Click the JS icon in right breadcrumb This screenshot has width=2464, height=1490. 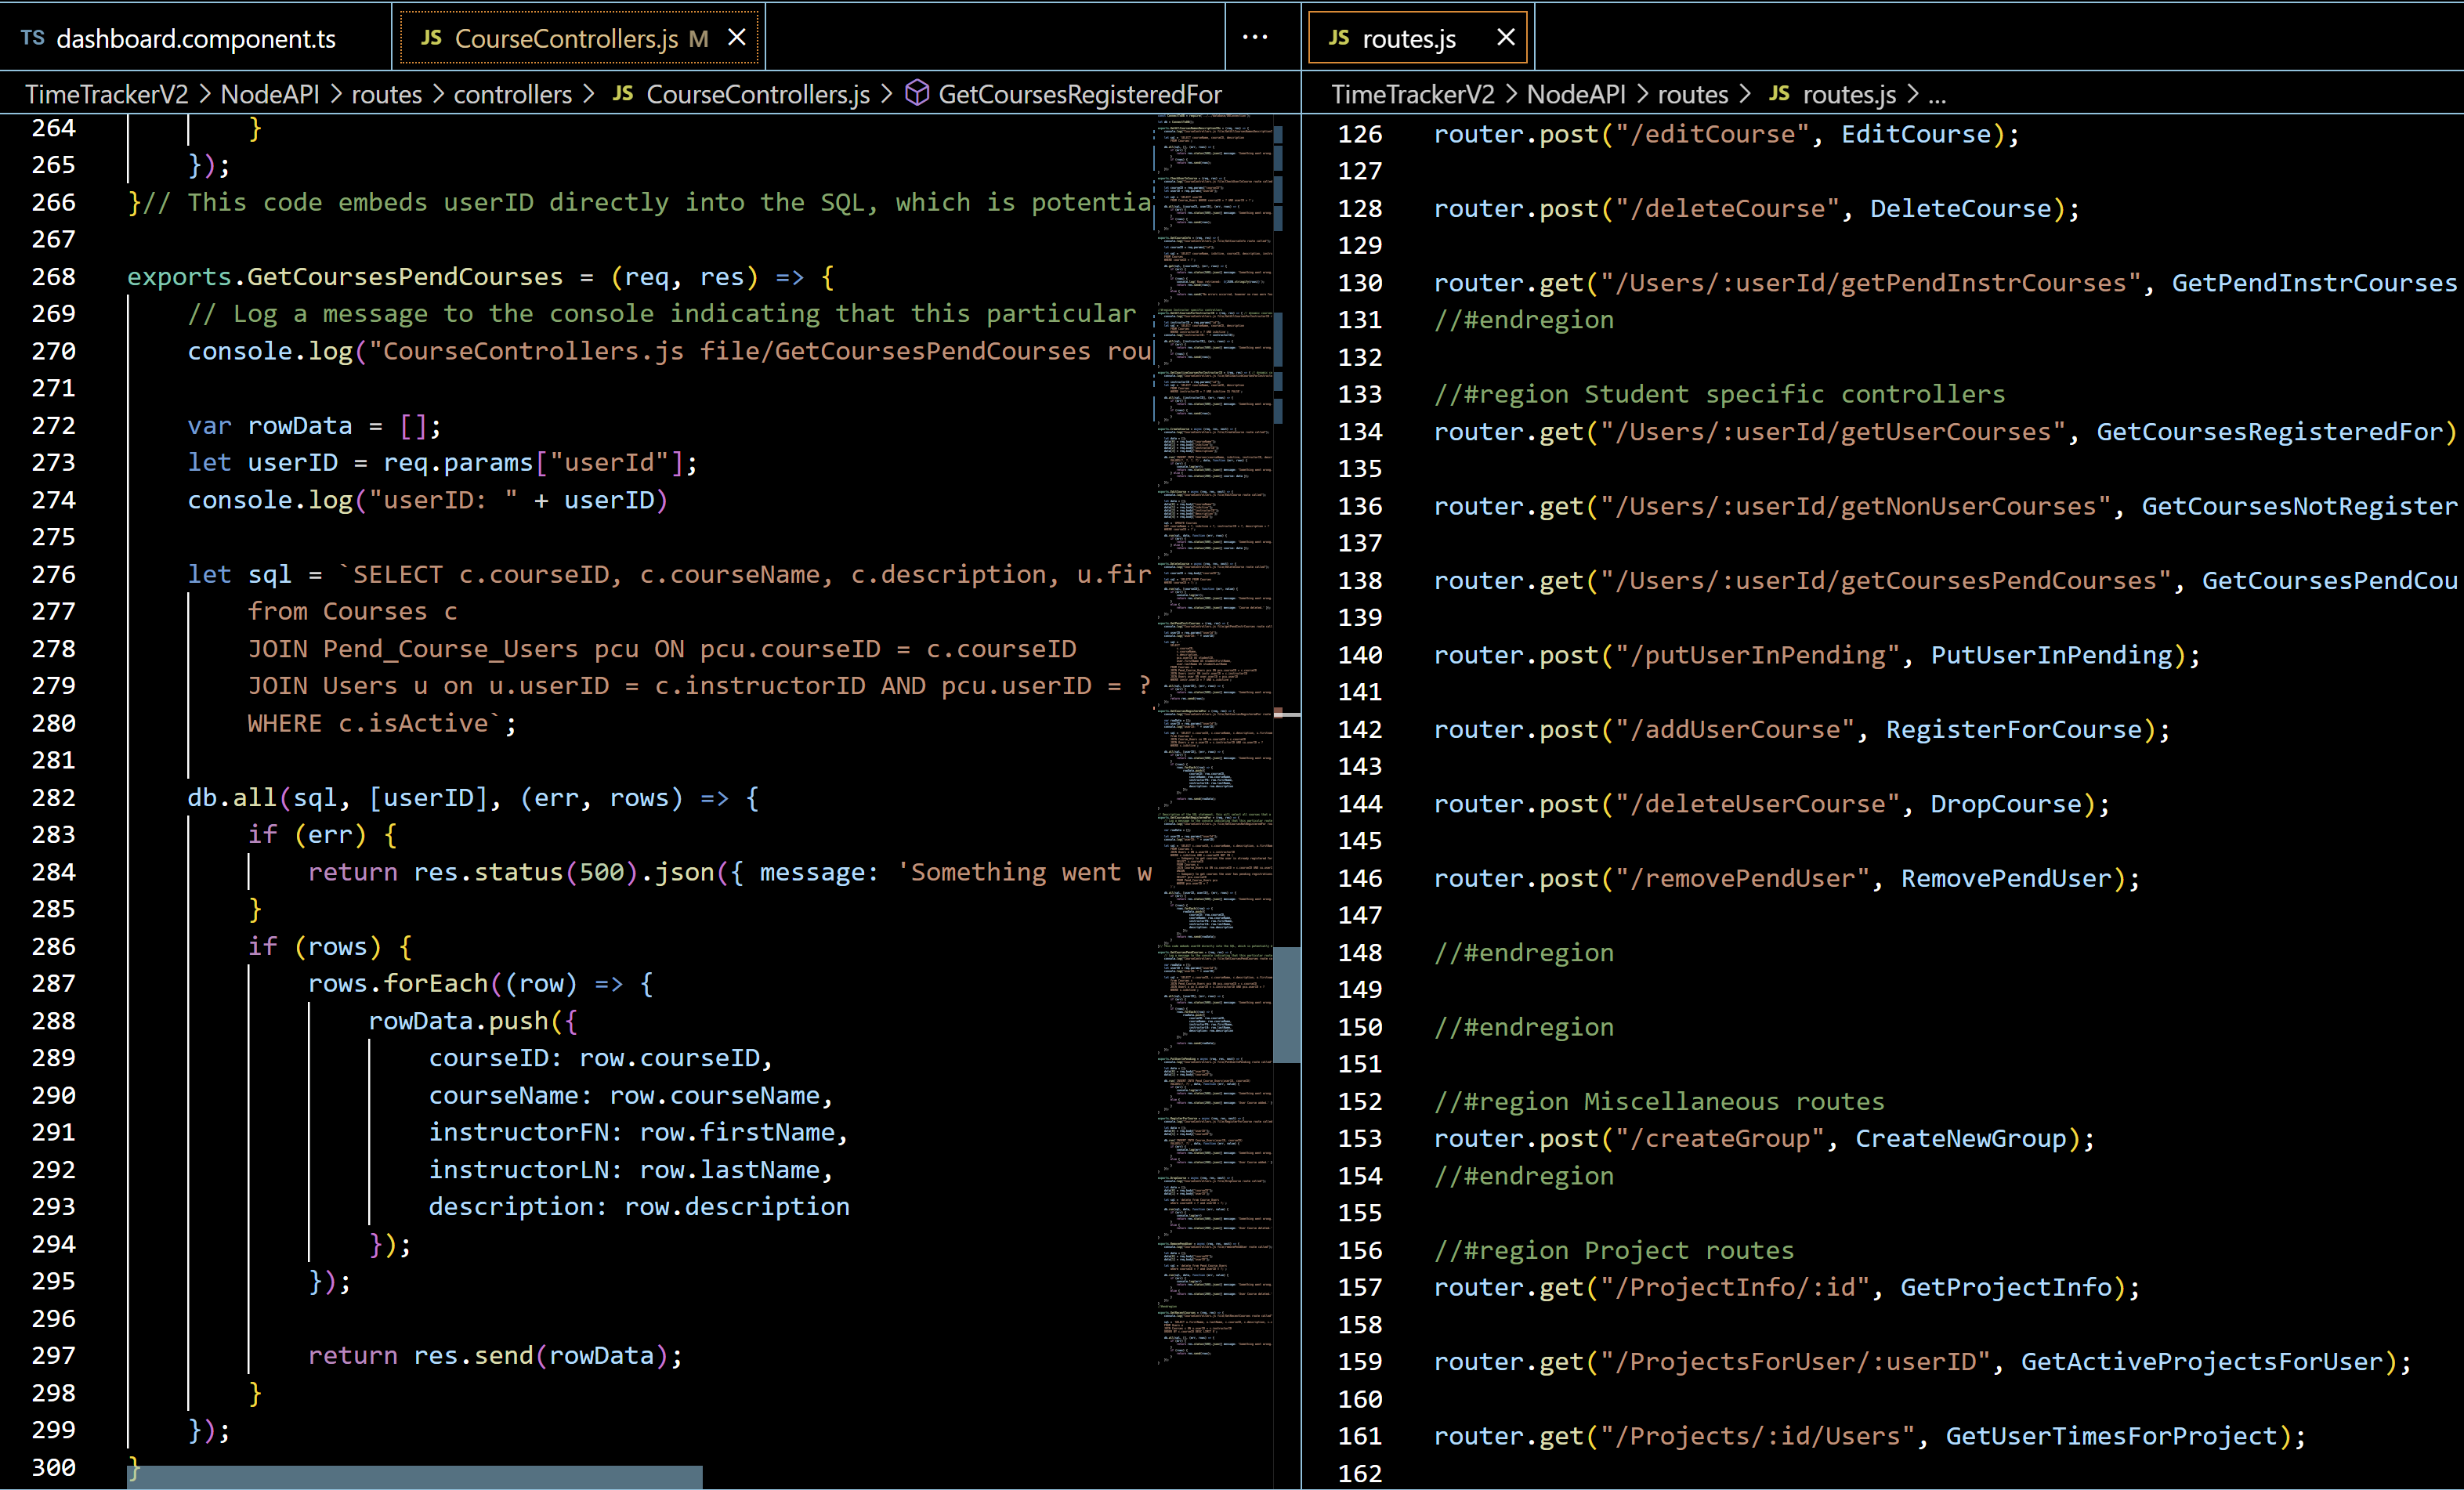(1779, 93)
